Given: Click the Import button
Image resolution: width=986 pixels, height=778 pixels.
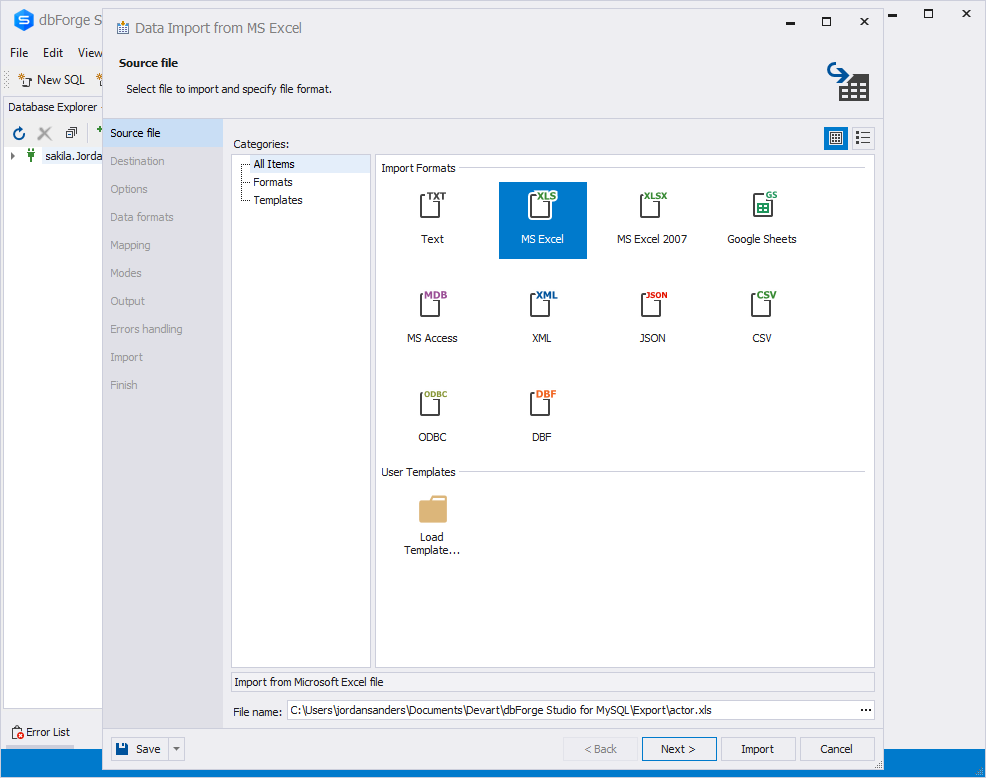Looking at the screenshot, I should 758,749.
